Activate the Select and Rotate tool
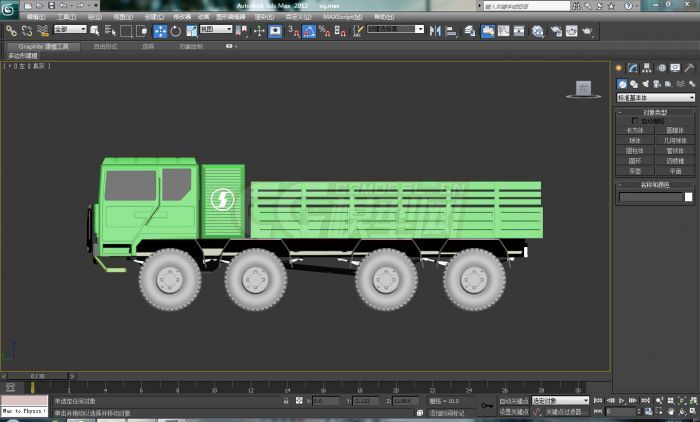 click(x=176, y=31)
